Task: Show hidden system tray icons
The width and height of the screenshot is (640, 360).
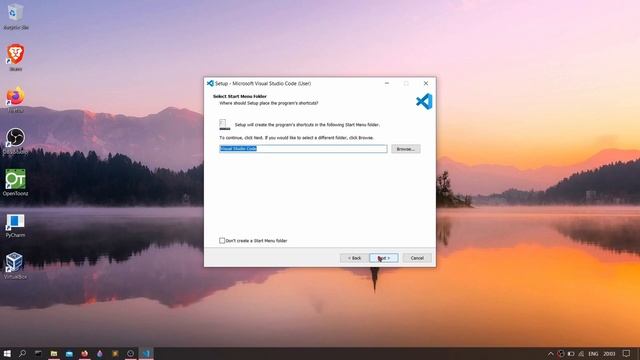Action: tap(550, 353)
